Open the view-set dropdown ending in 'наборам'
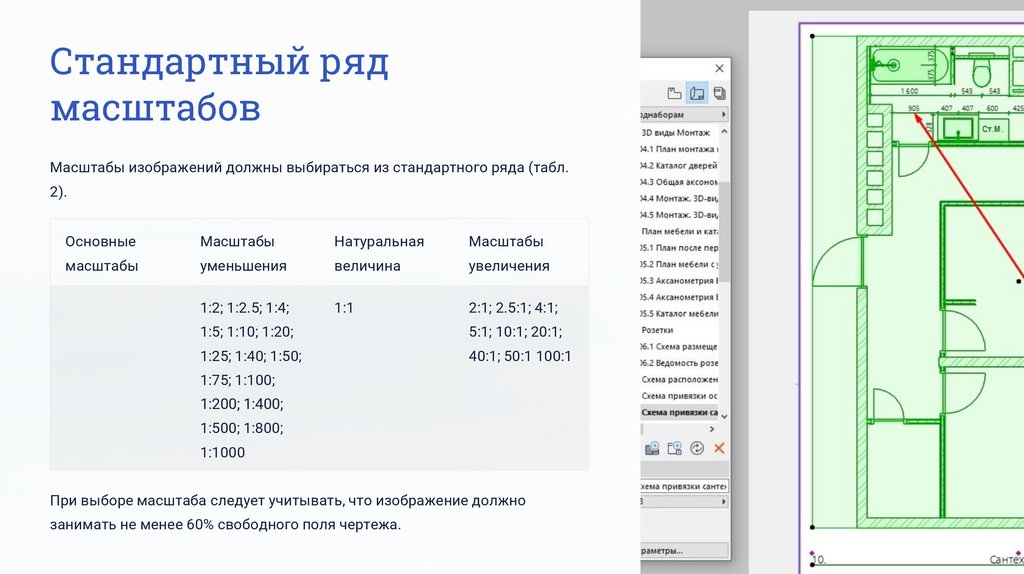 [x=684, y=114]
